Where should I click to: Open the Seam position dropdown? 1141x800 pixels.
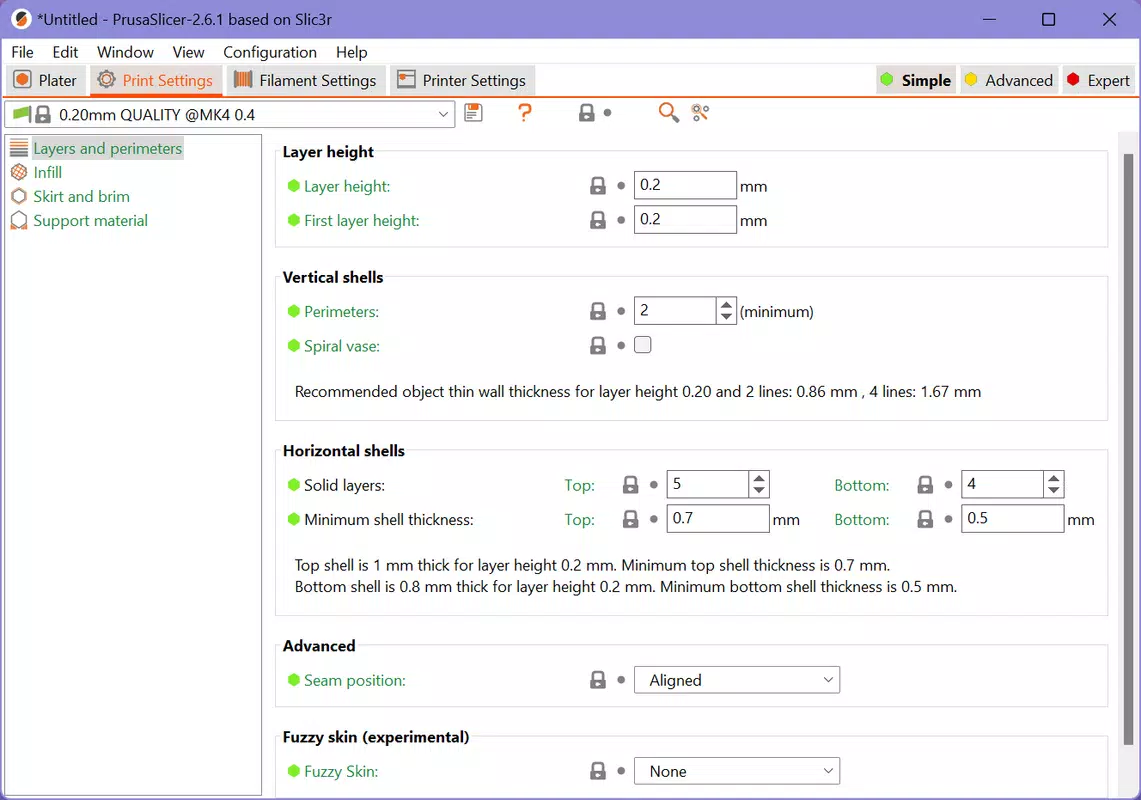click(x=736, y=680)
